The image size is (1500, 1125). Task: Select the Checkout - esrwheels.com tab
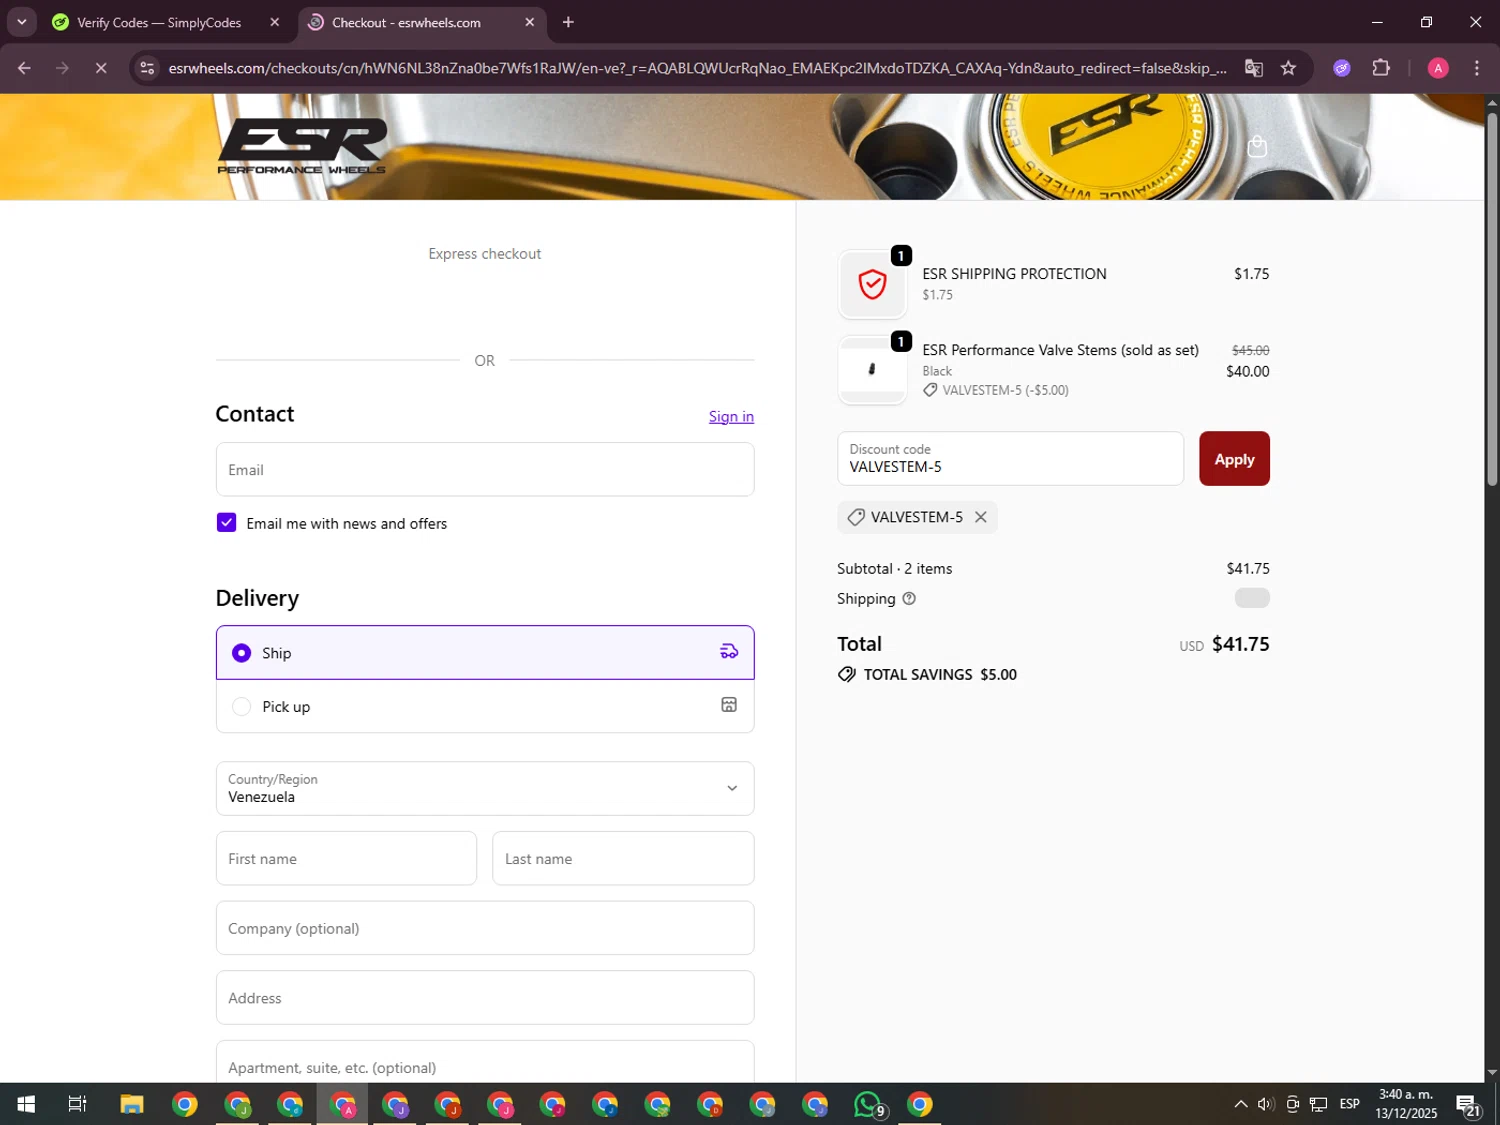[x=406, y=22]
